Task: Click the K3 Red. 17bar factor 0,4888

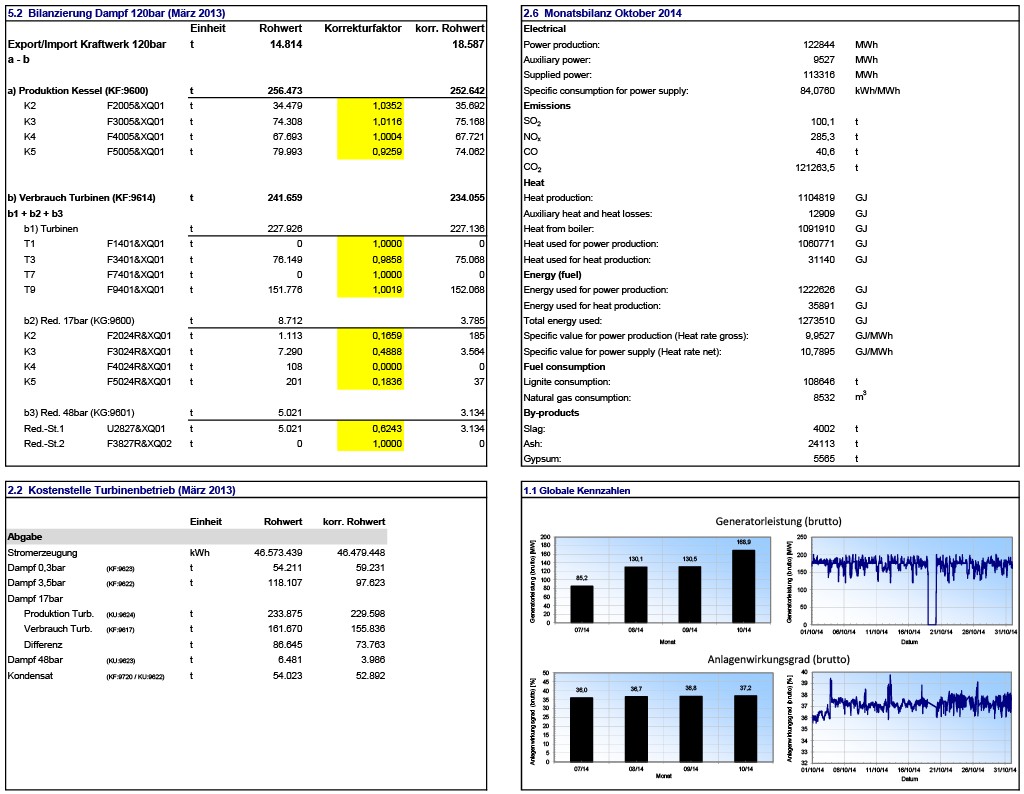Action: click(371, 352)
